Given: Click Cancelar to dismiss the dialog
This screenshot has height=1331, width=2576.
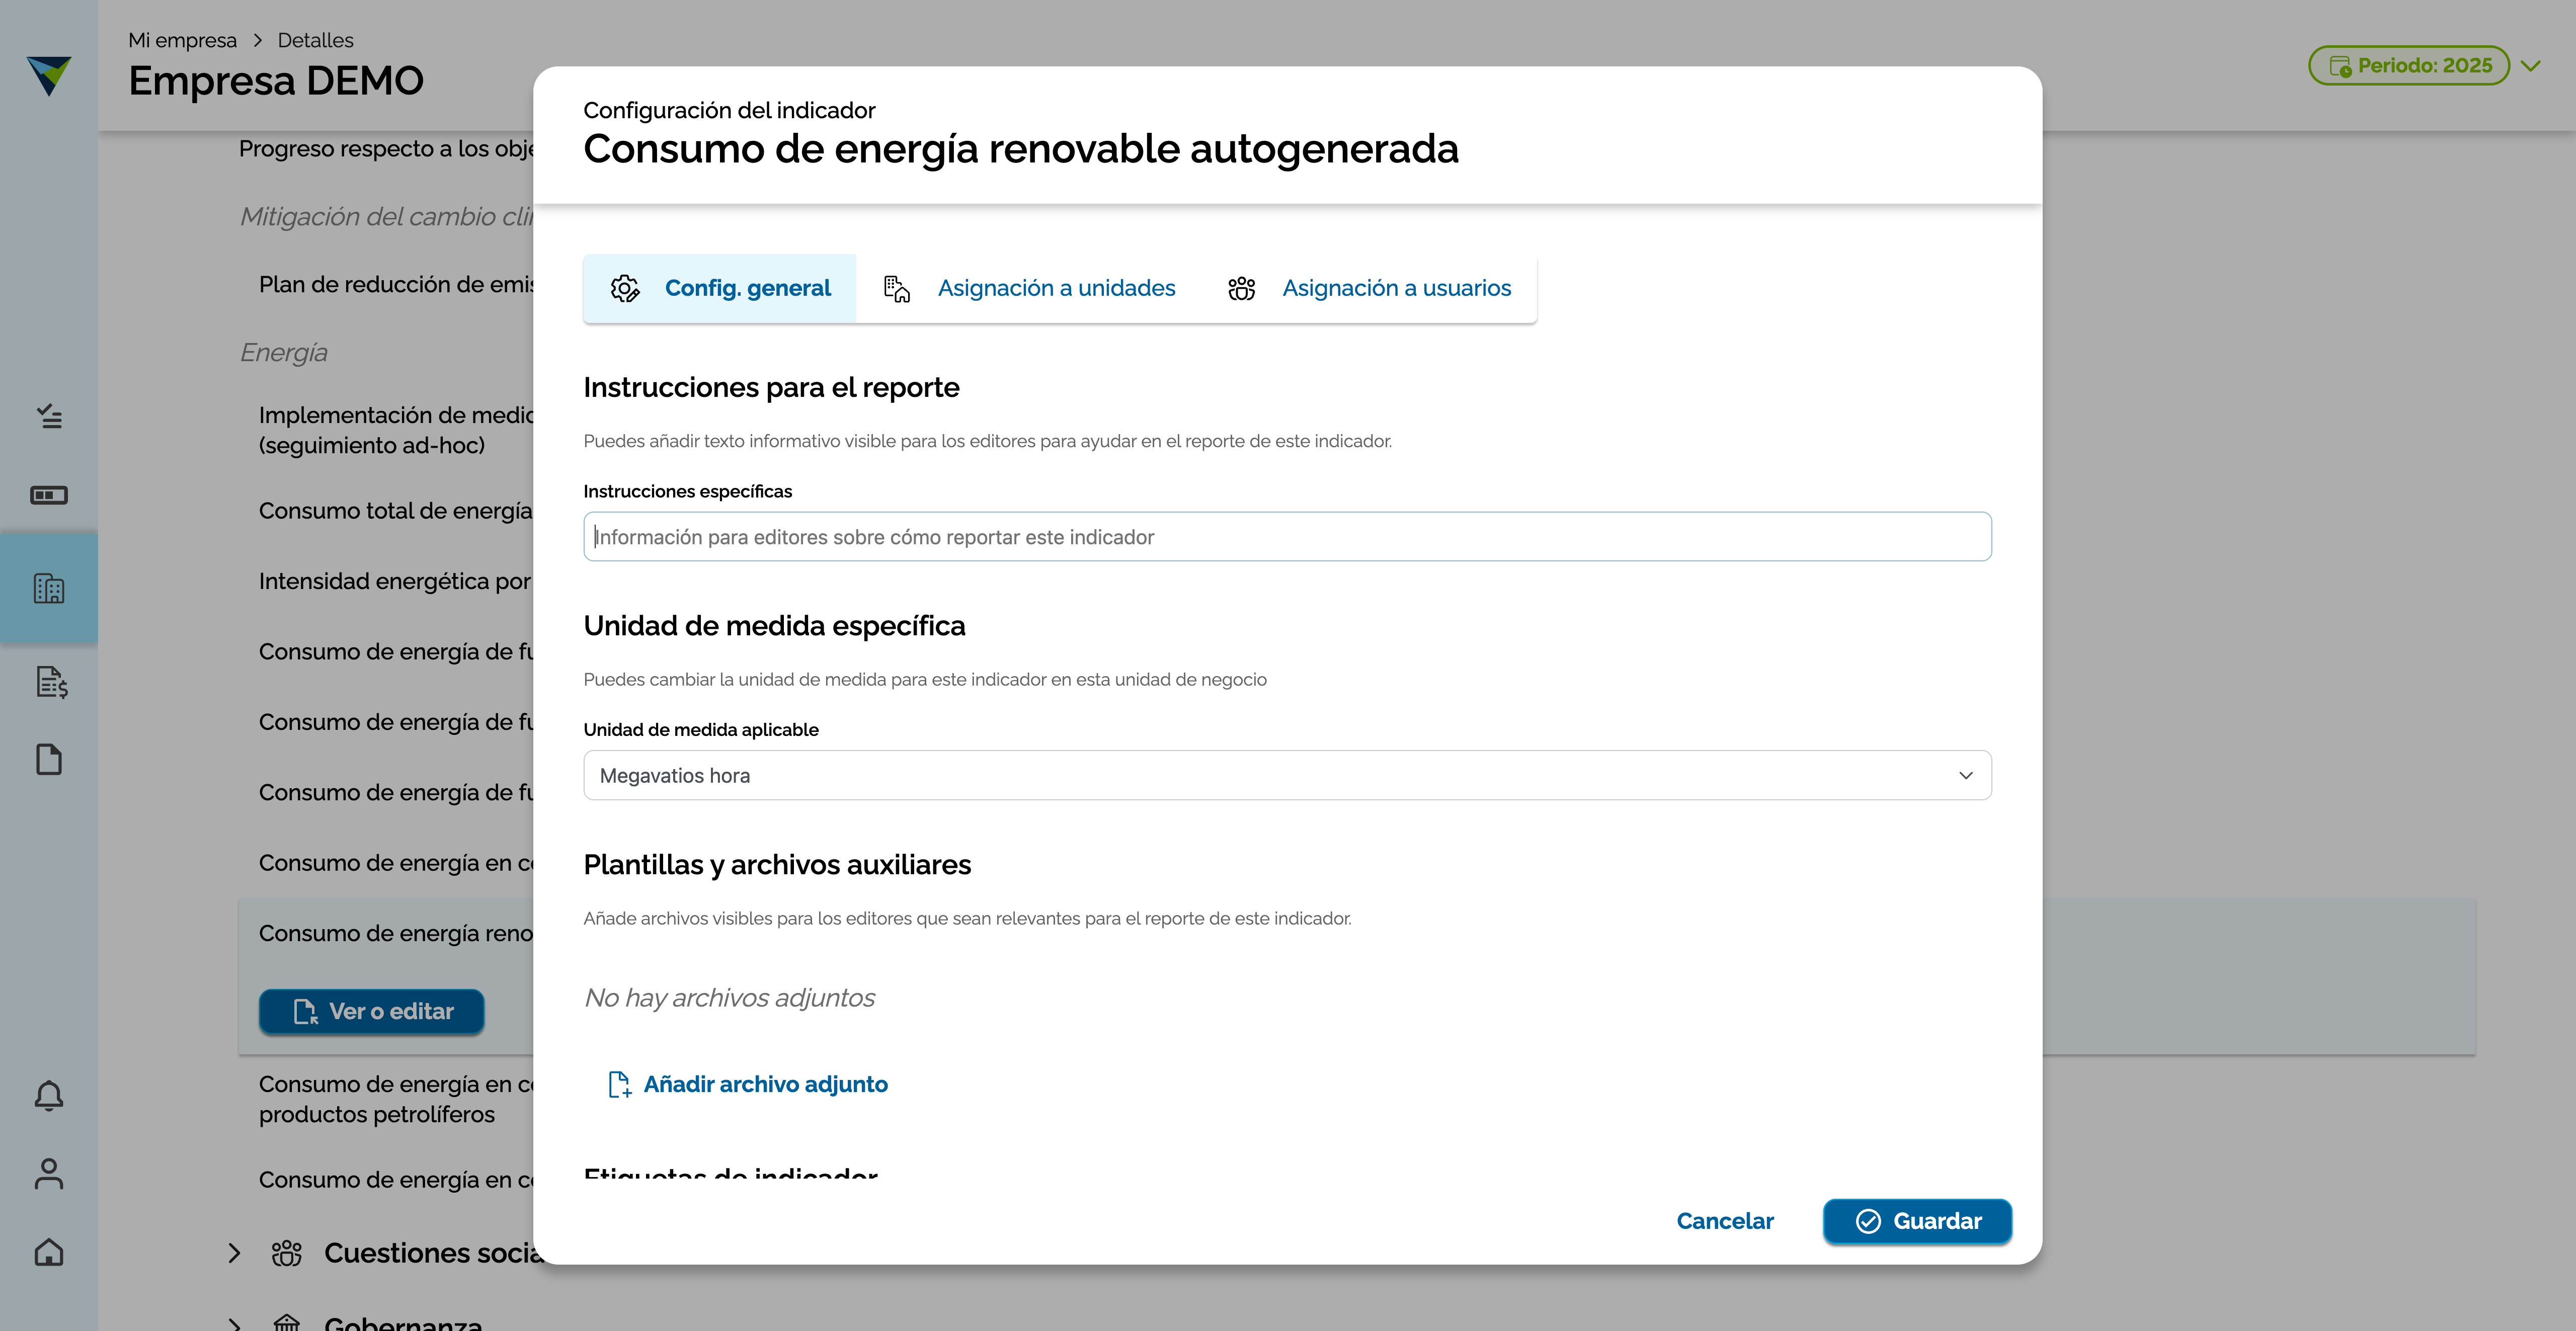Looking at the screenshot, I should pos(1725,1221).
